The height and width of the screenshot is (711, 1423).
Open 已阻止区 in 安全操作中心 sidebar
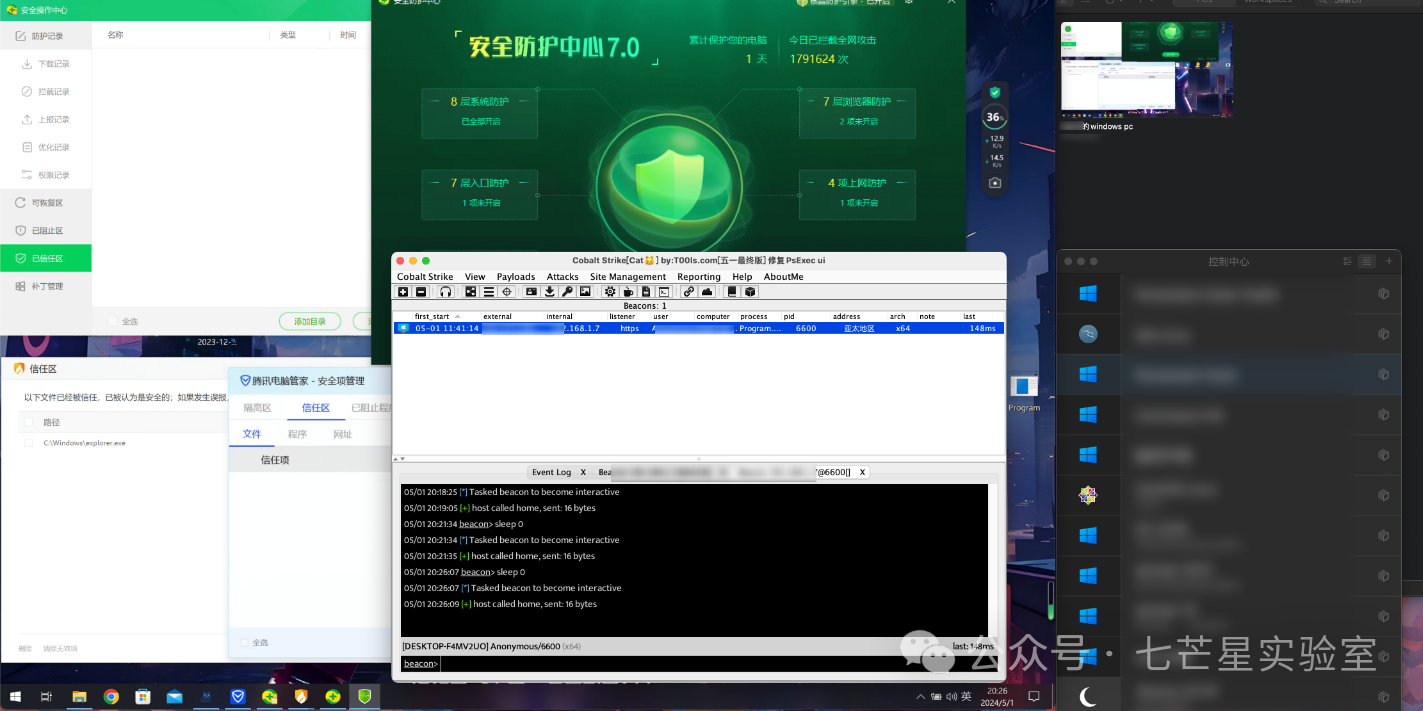46,230
